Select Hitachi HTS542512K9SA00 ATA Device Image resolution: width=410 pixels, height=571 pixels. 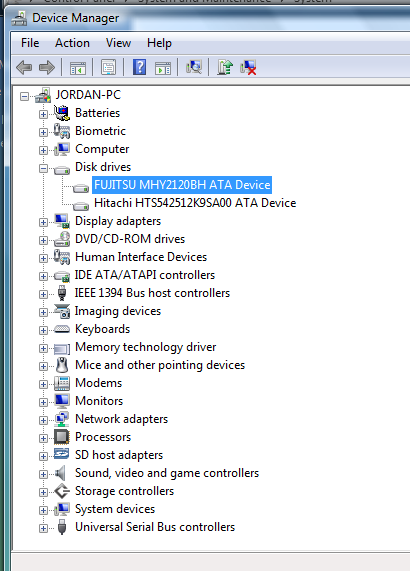195,203
